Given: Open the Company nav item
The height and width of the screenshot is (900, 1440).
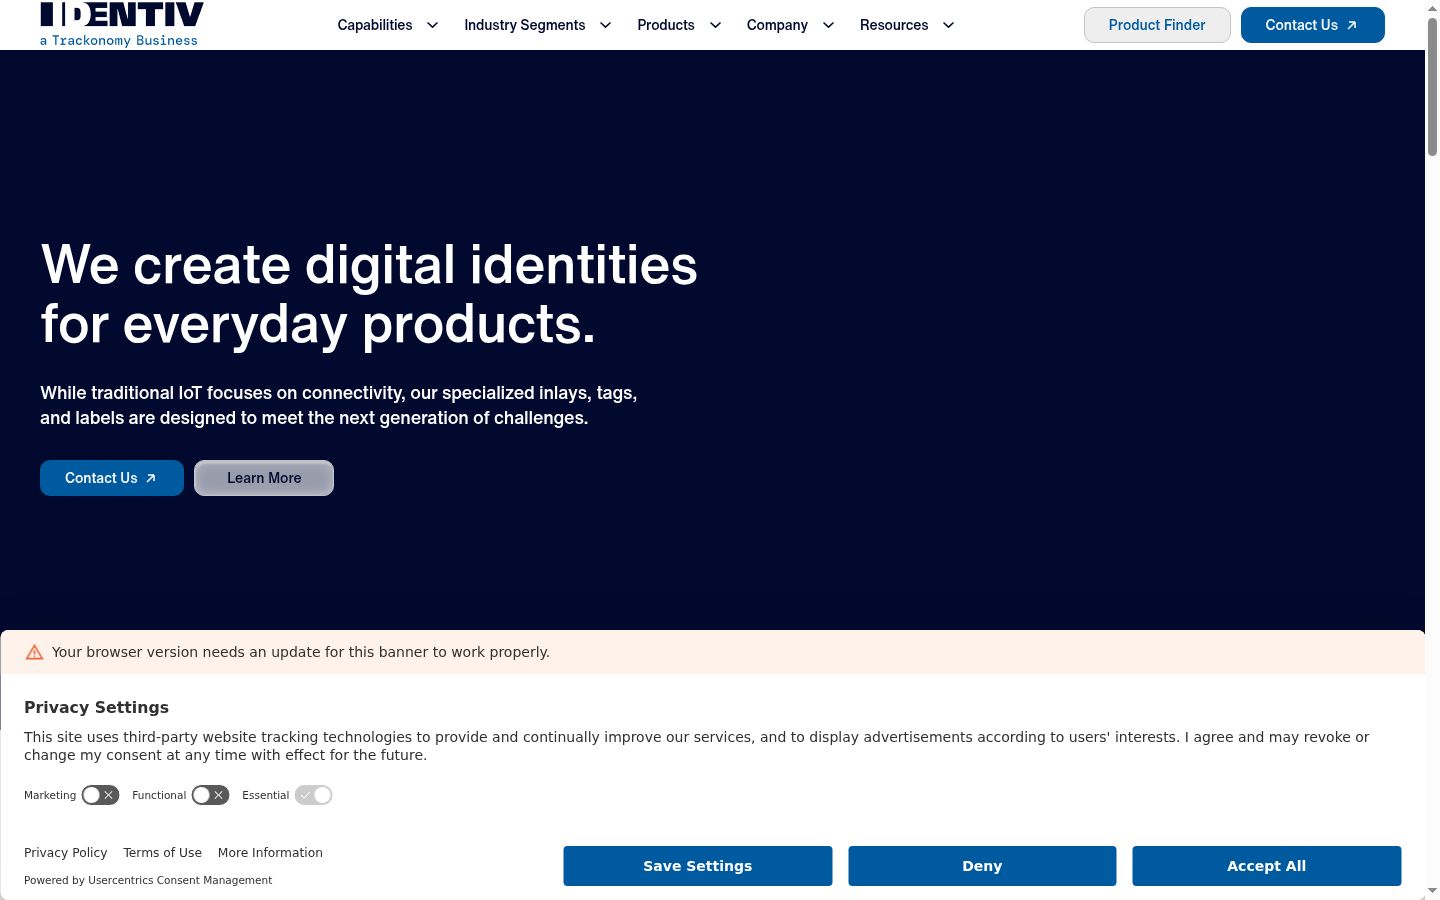Looking at the screenshot, I should 777,25.
